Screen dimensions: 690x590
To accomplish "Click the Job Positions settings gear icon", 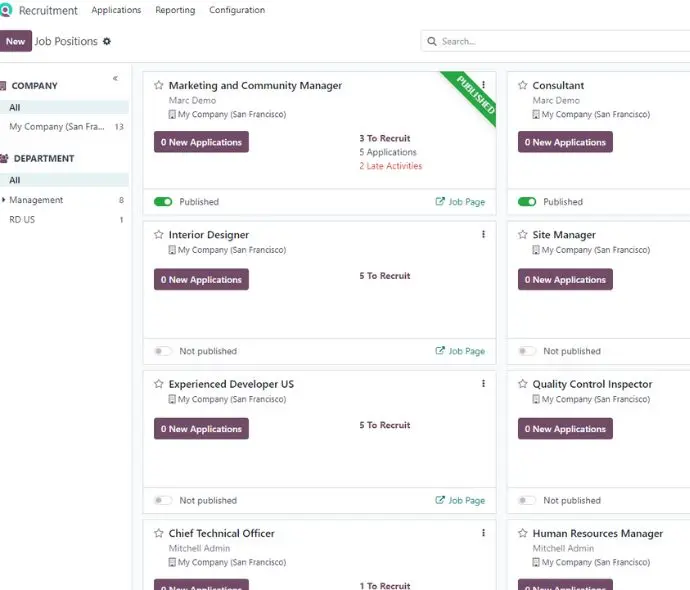I will (107, 41).
